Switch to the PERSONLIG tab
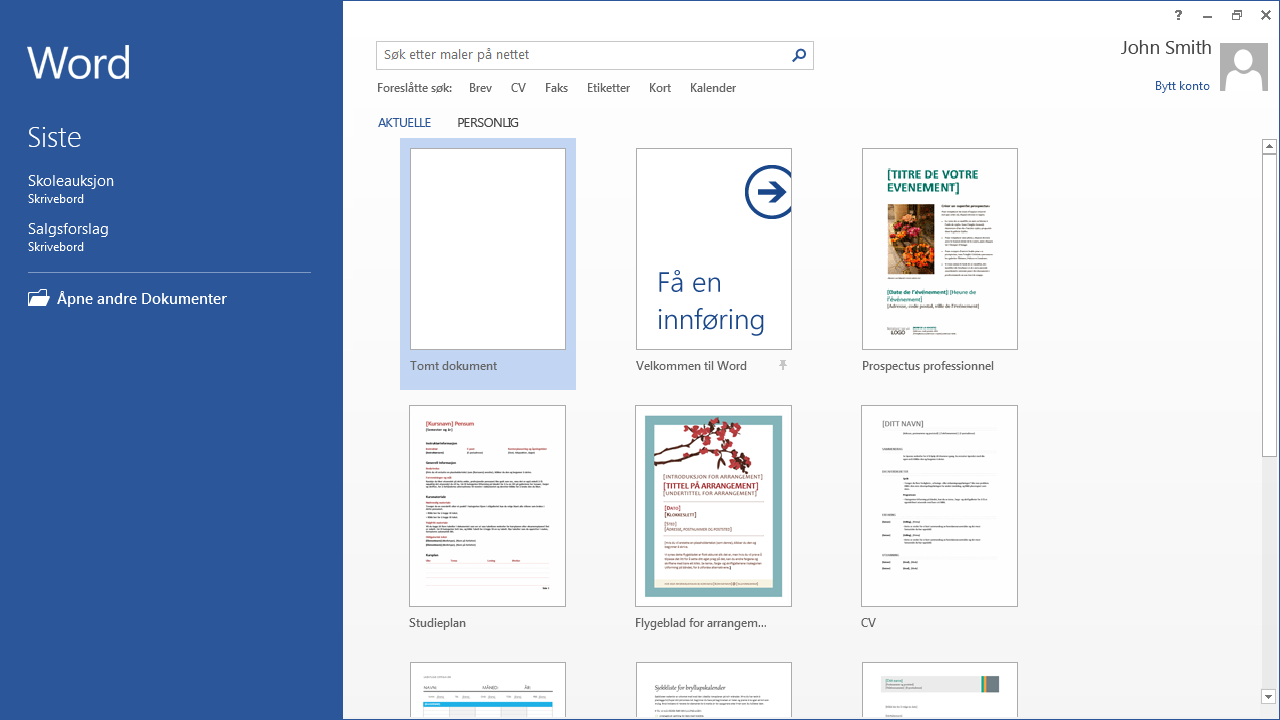Screen dimensions: 1280x720 [488, 123]
